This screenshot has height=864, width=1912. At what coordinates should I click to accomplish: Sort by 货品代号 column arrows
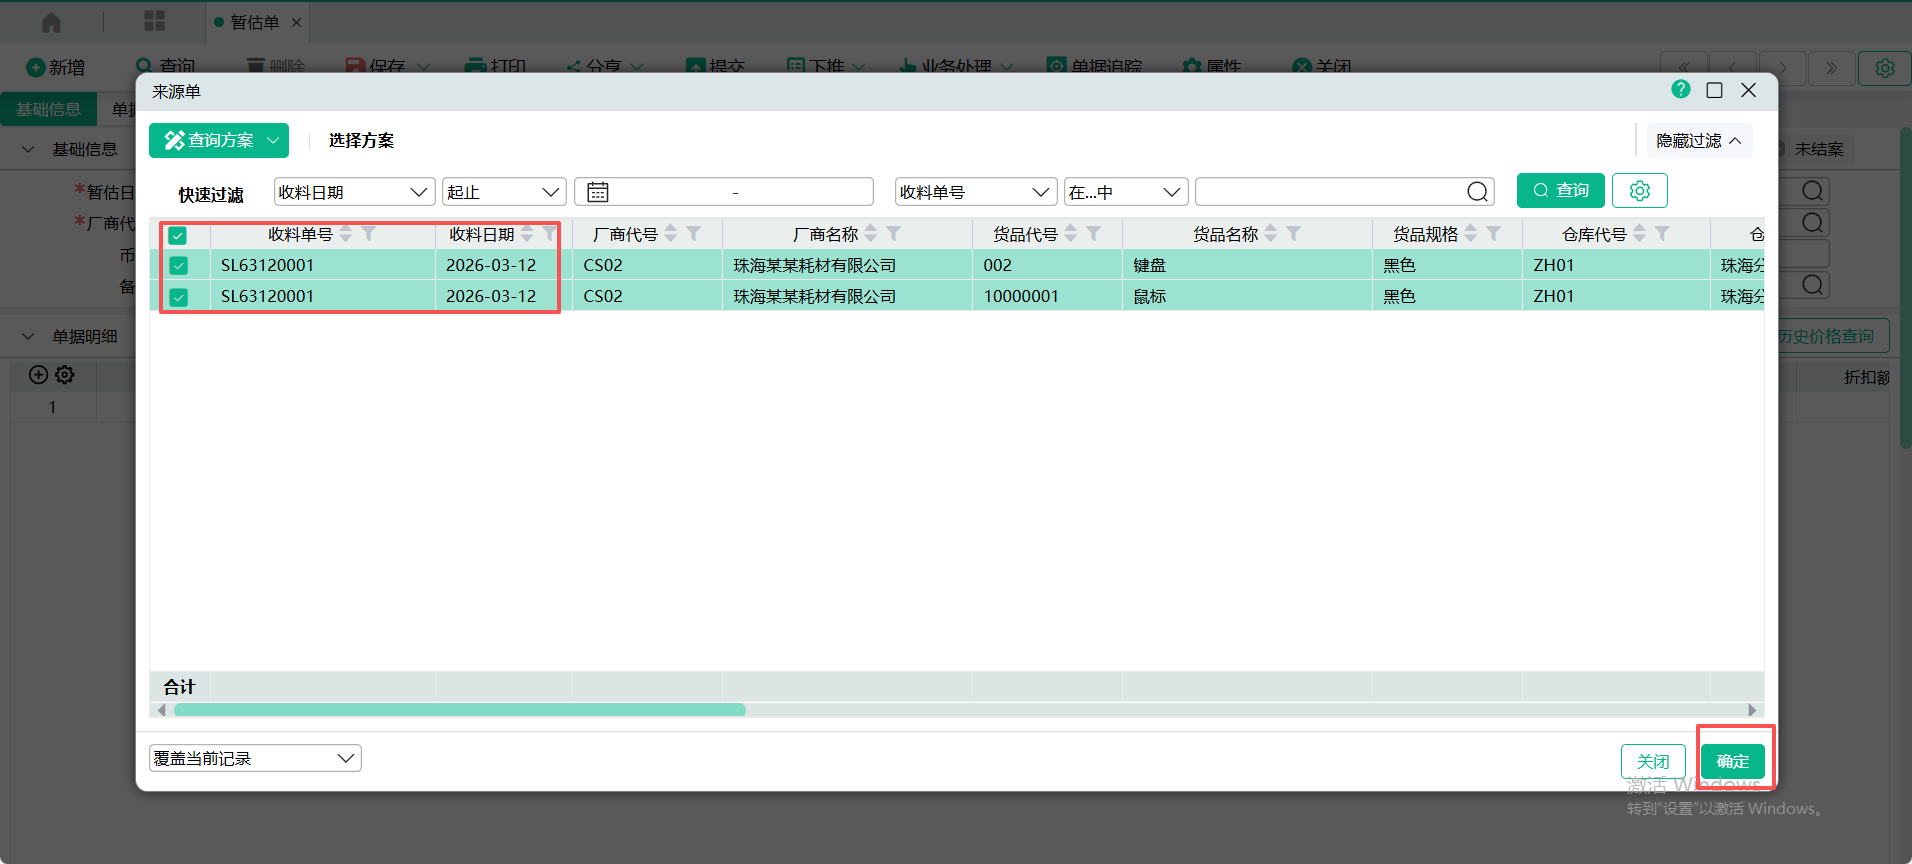(x=1071, y=234)
